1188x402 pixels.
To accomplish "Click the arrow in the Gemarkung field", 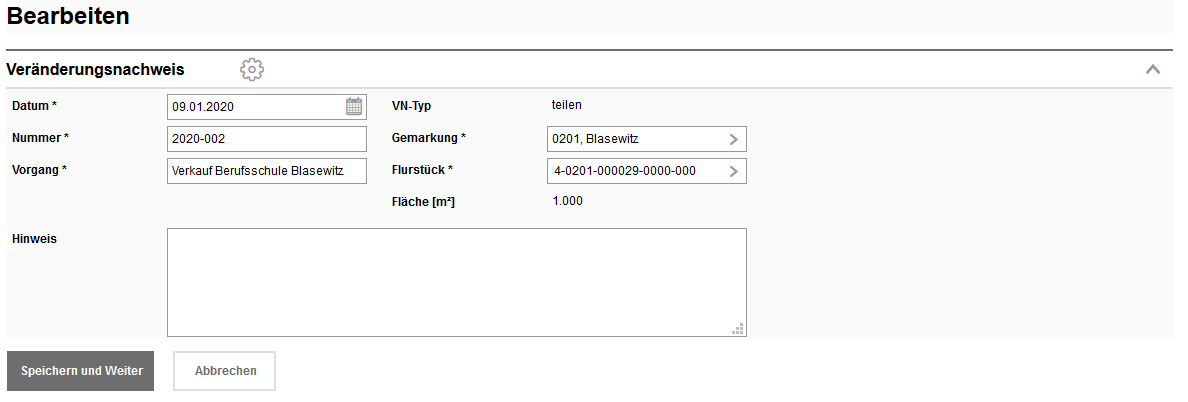I will click(733, 139).
